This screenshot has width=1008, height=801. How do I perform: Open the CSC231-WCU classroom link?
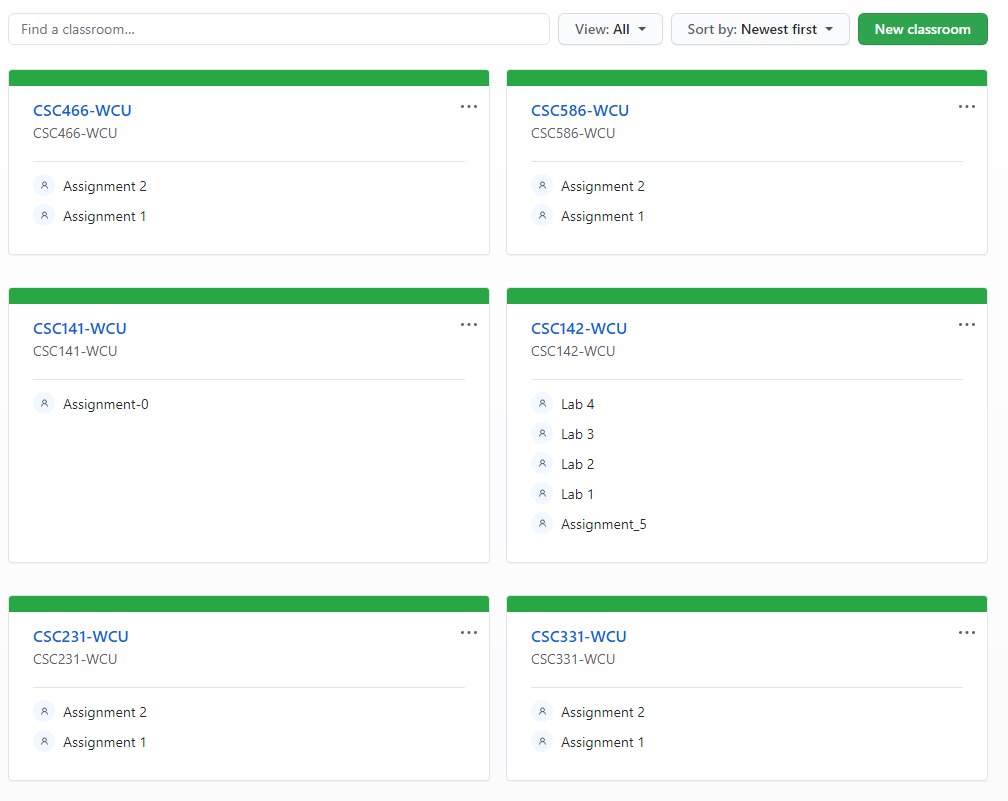81,636
